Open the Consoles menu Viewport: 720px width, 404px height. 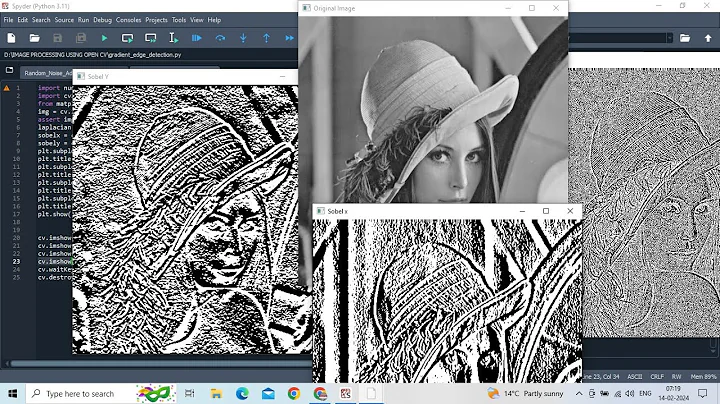coord(128,20)
